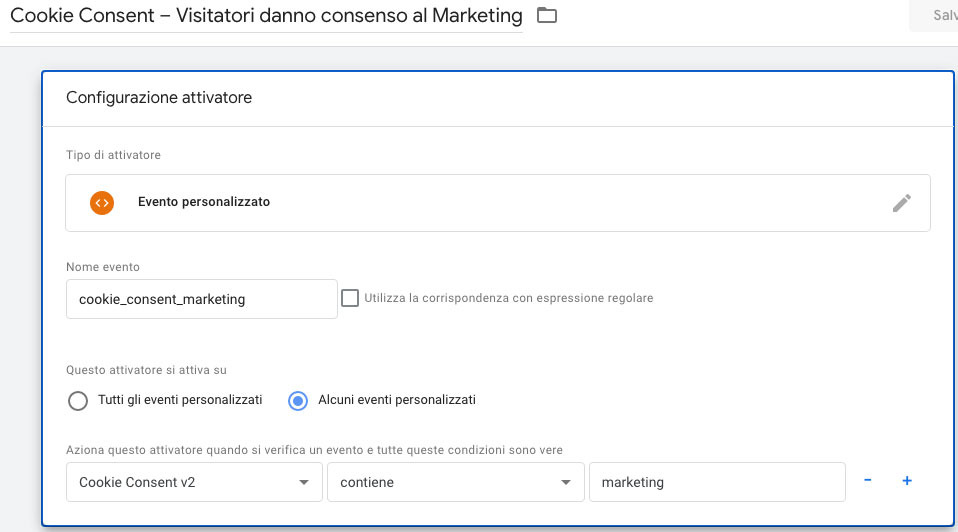The width and height of the screenshot is (958, 532).
Task: Click 'Evento personalizzato' trigger type row
Action: (x=498, y=203)
